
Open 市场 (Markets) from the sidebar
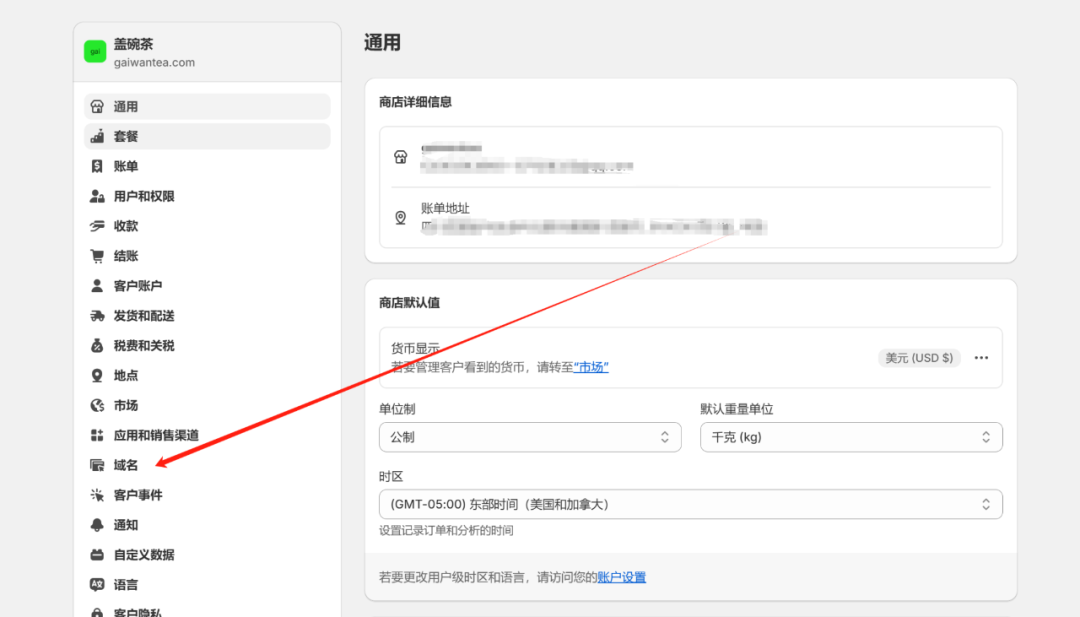tap(96, 405)
